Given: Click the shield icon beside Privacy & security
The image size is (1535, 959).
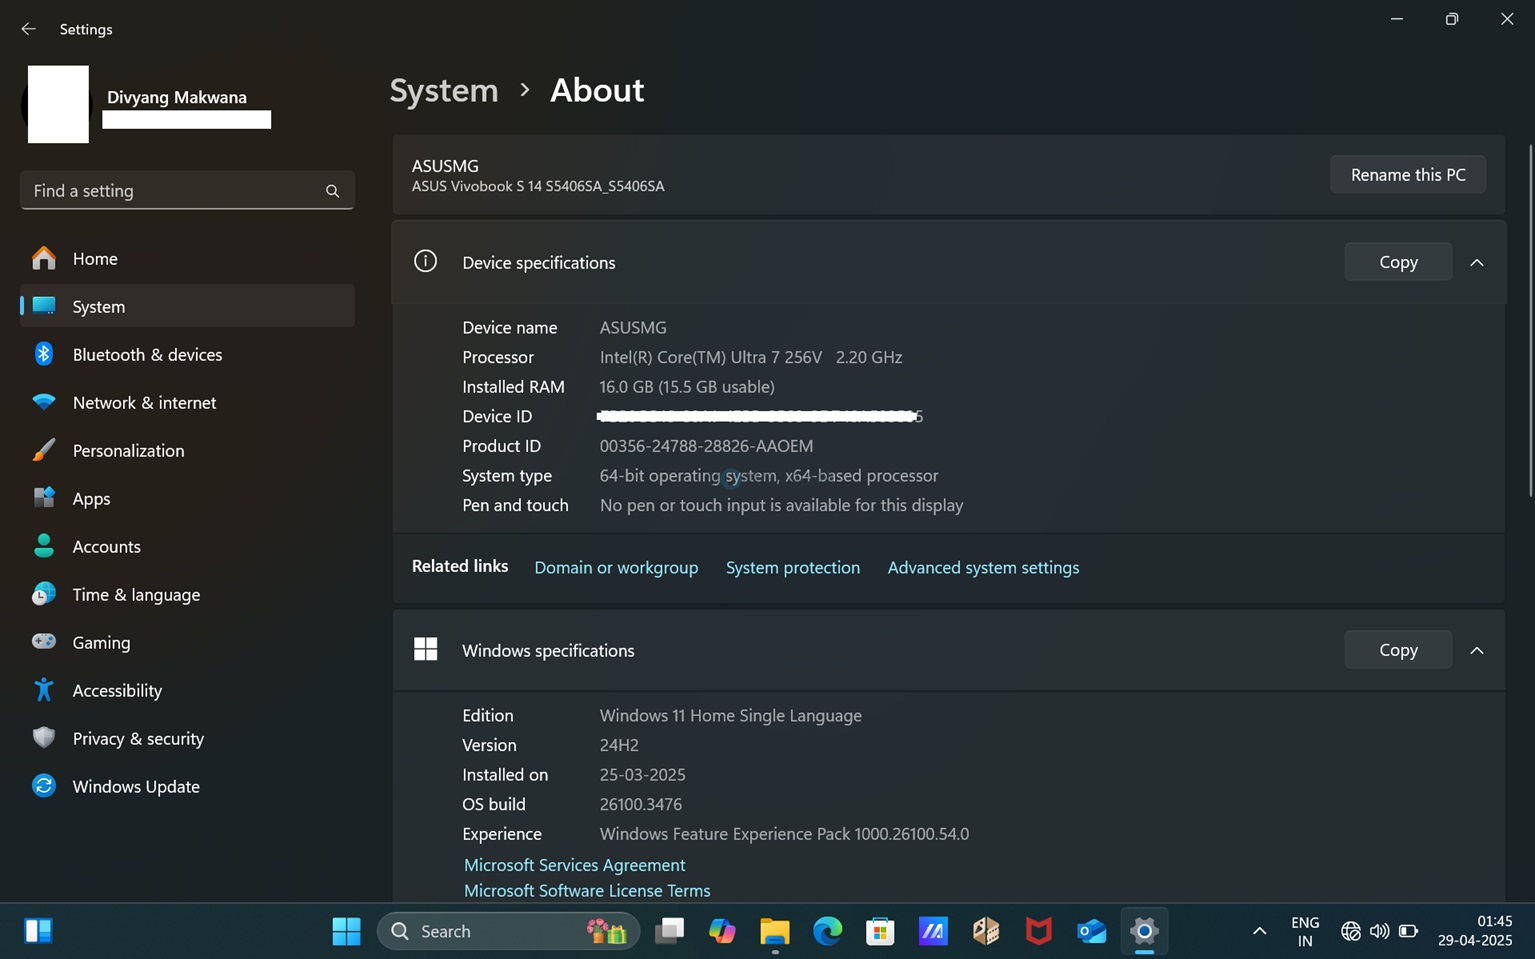Looking at the screenshot, I should pyautogui.click(x=44, y=738).
